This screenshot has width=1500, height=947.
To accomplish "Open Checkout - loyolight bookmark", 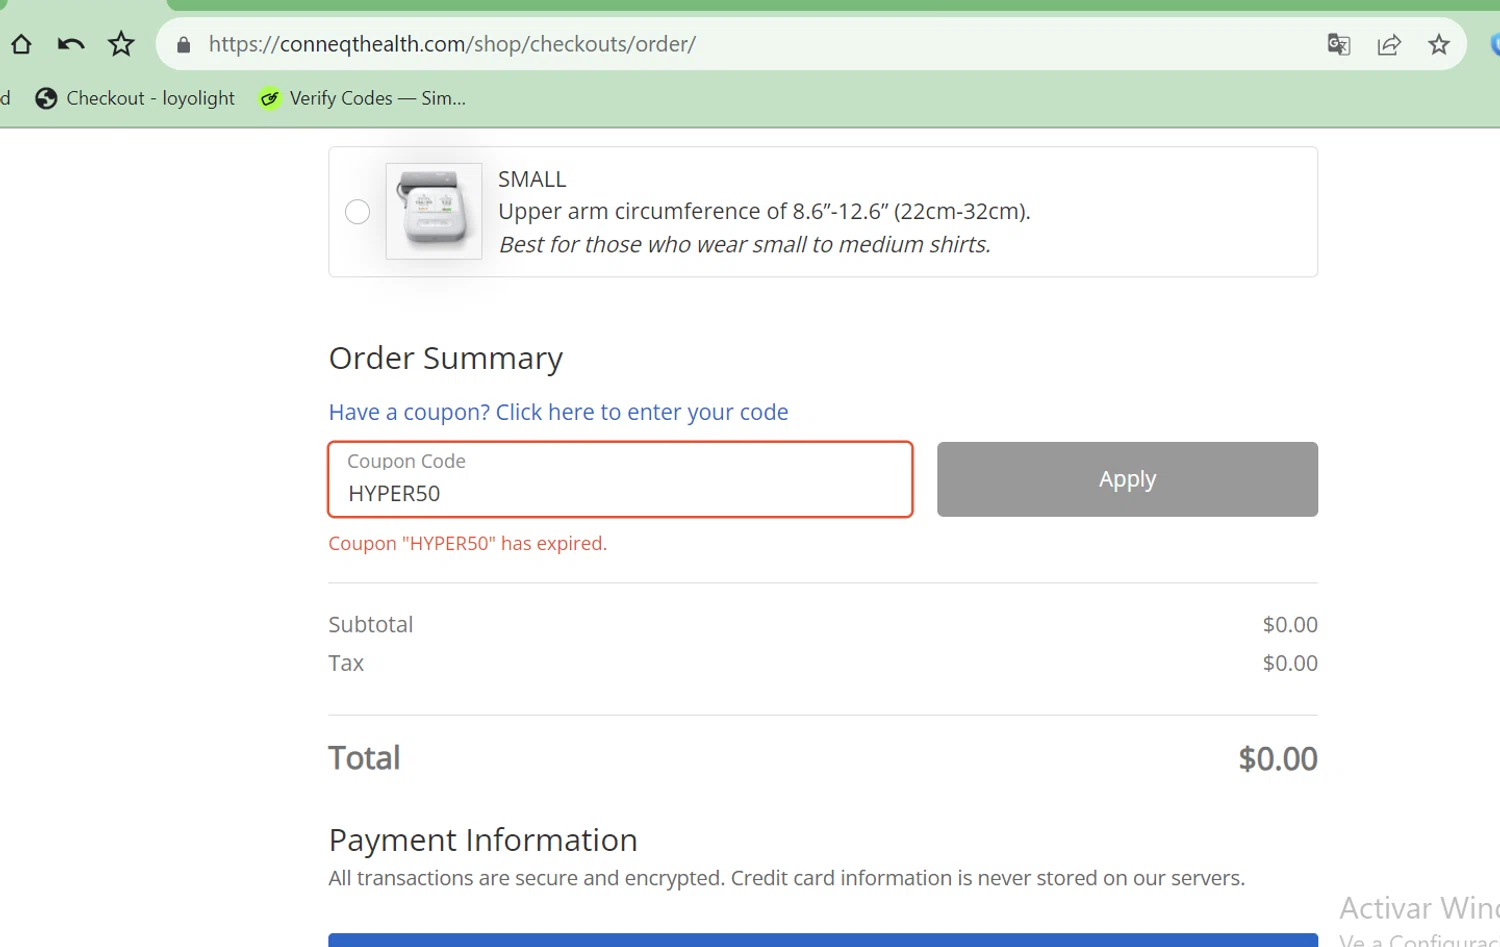I will 135,98.
